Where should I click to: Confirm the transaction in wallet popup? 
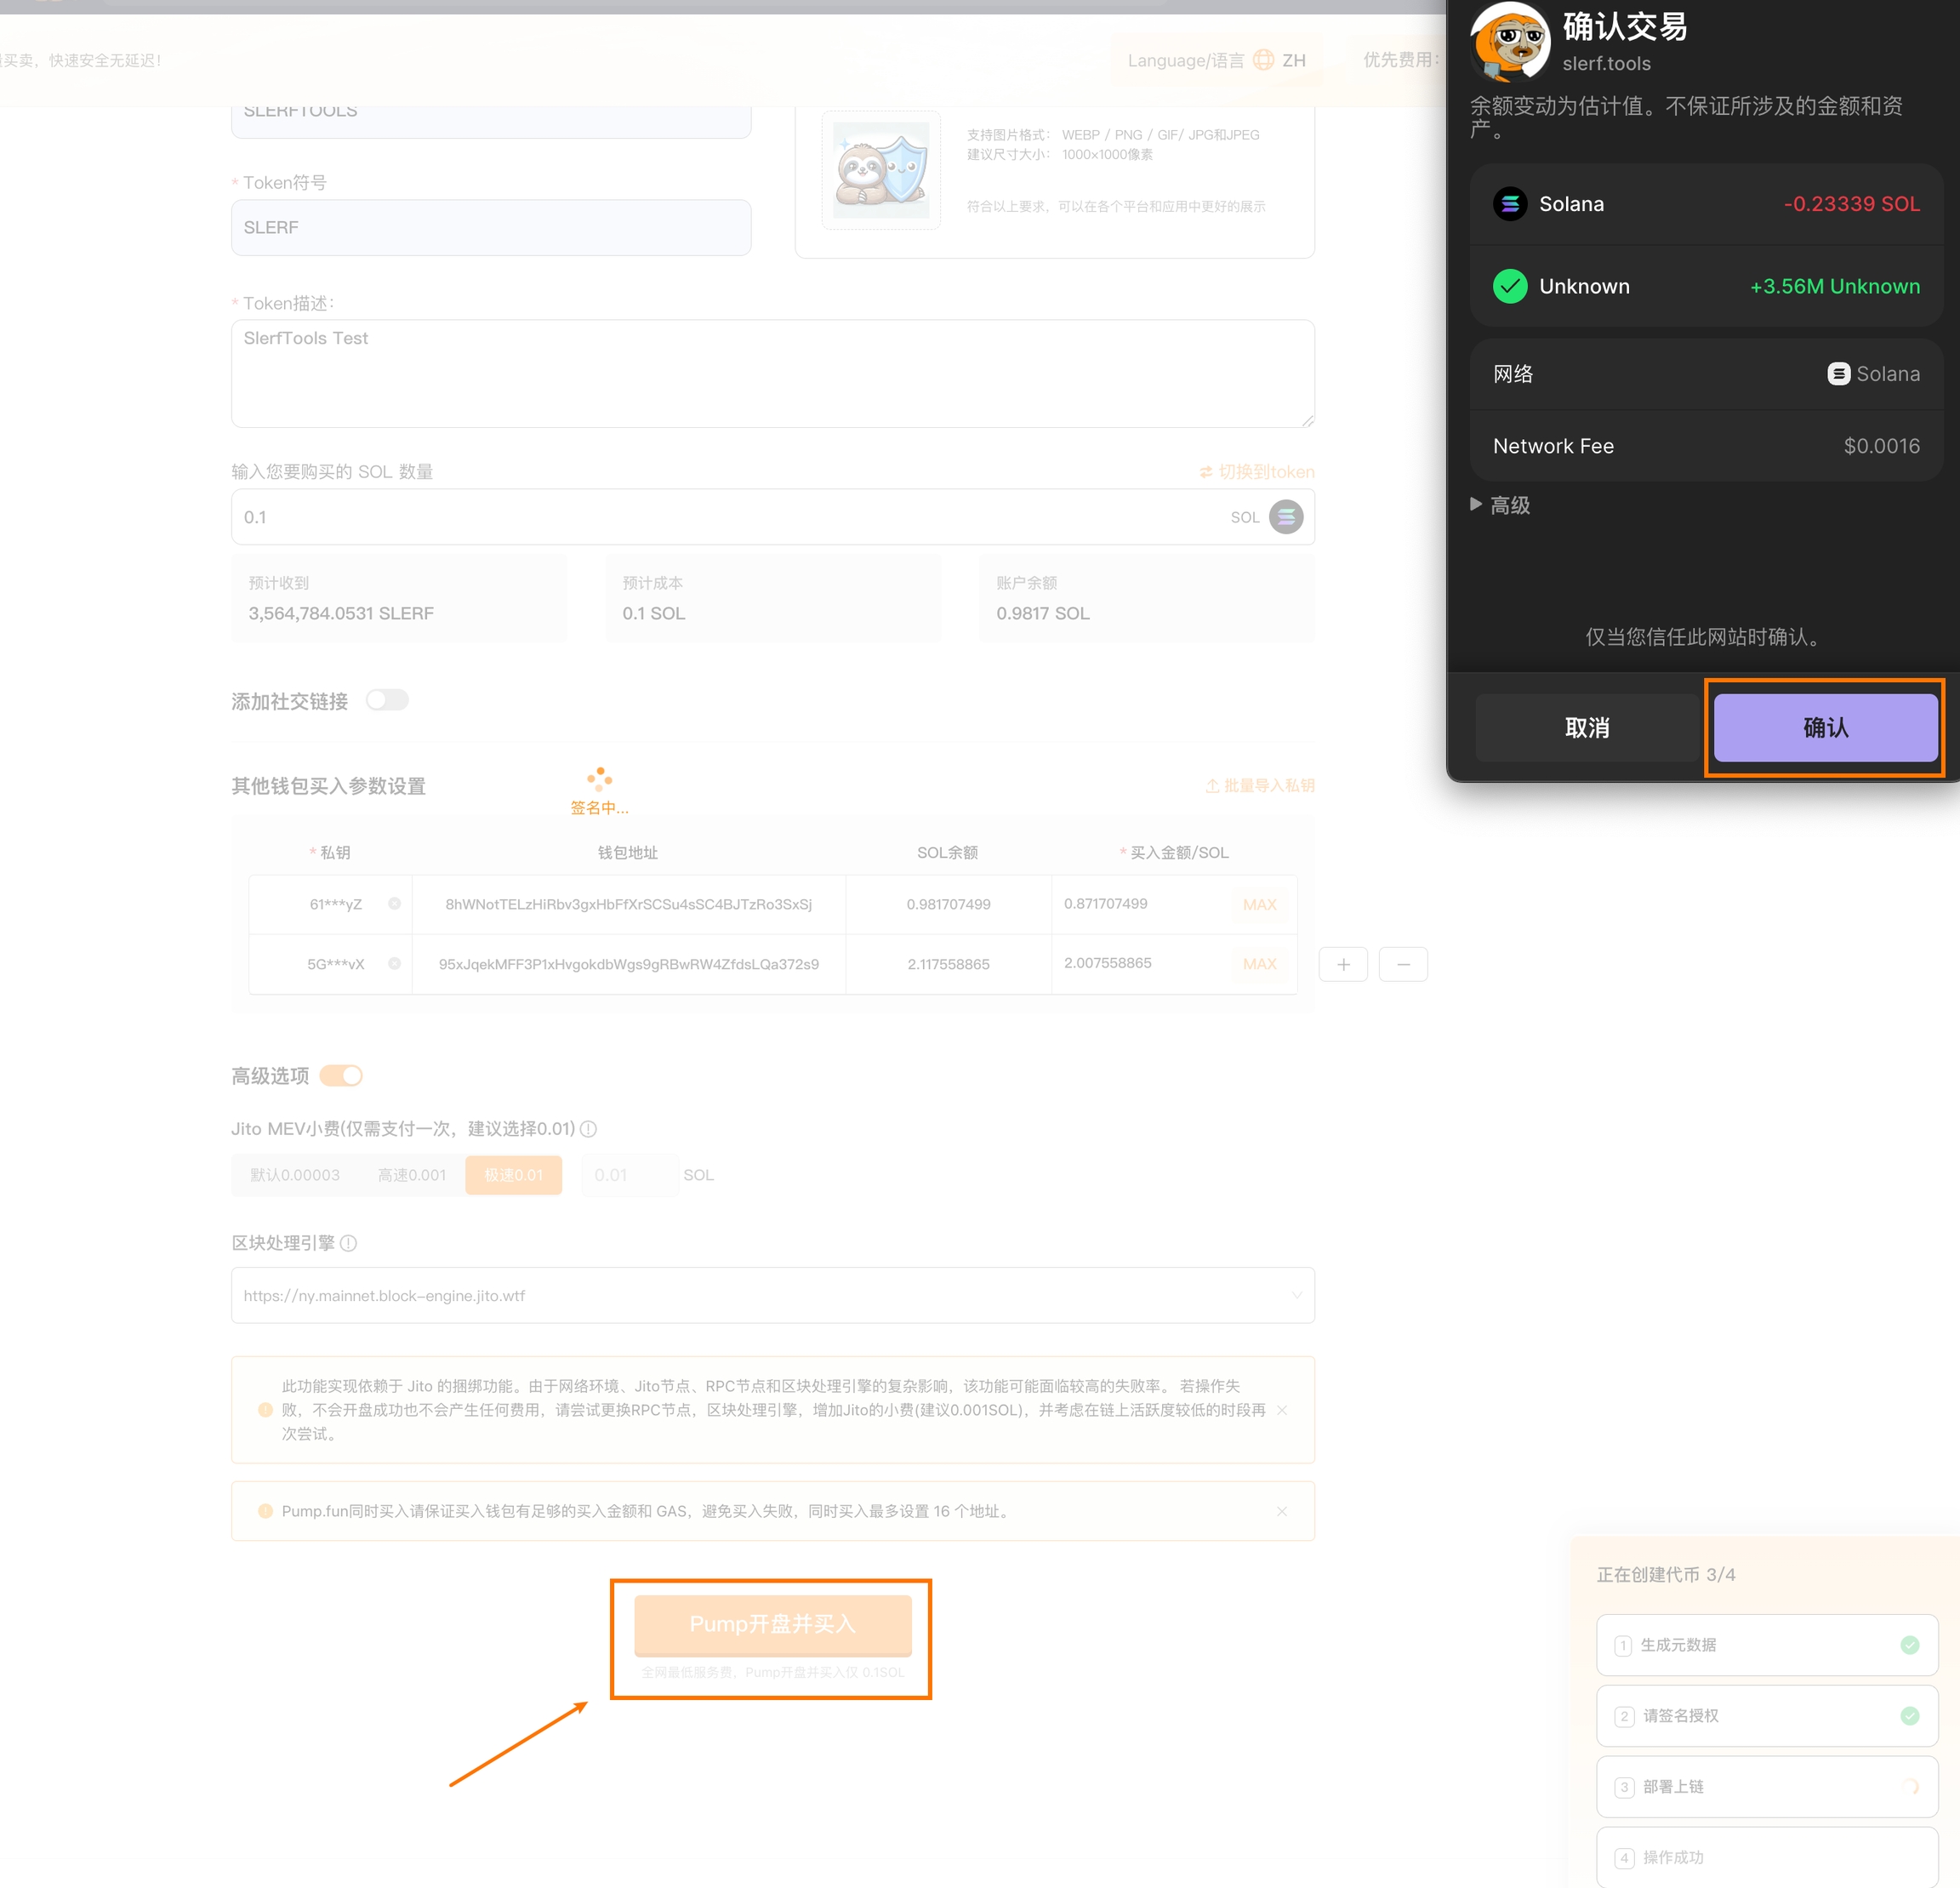tap(1825, 728)
